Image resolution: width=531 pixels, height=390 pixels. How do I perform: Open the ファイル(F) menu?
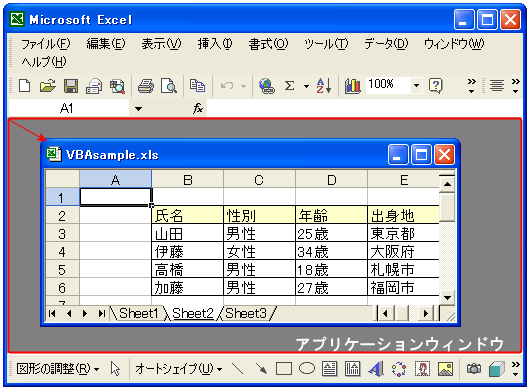click(46, 44)
